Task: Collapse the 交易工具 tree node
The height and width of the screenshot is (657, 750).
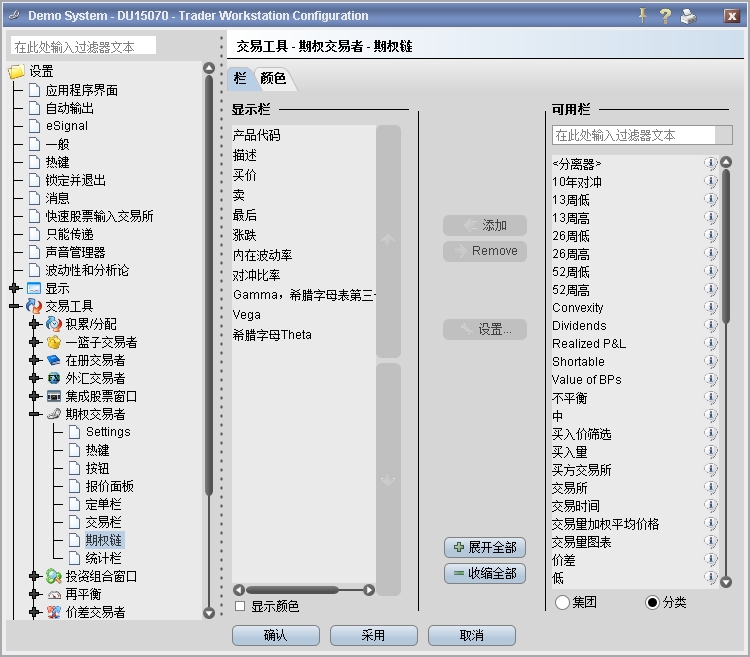Action: (14, 306)
